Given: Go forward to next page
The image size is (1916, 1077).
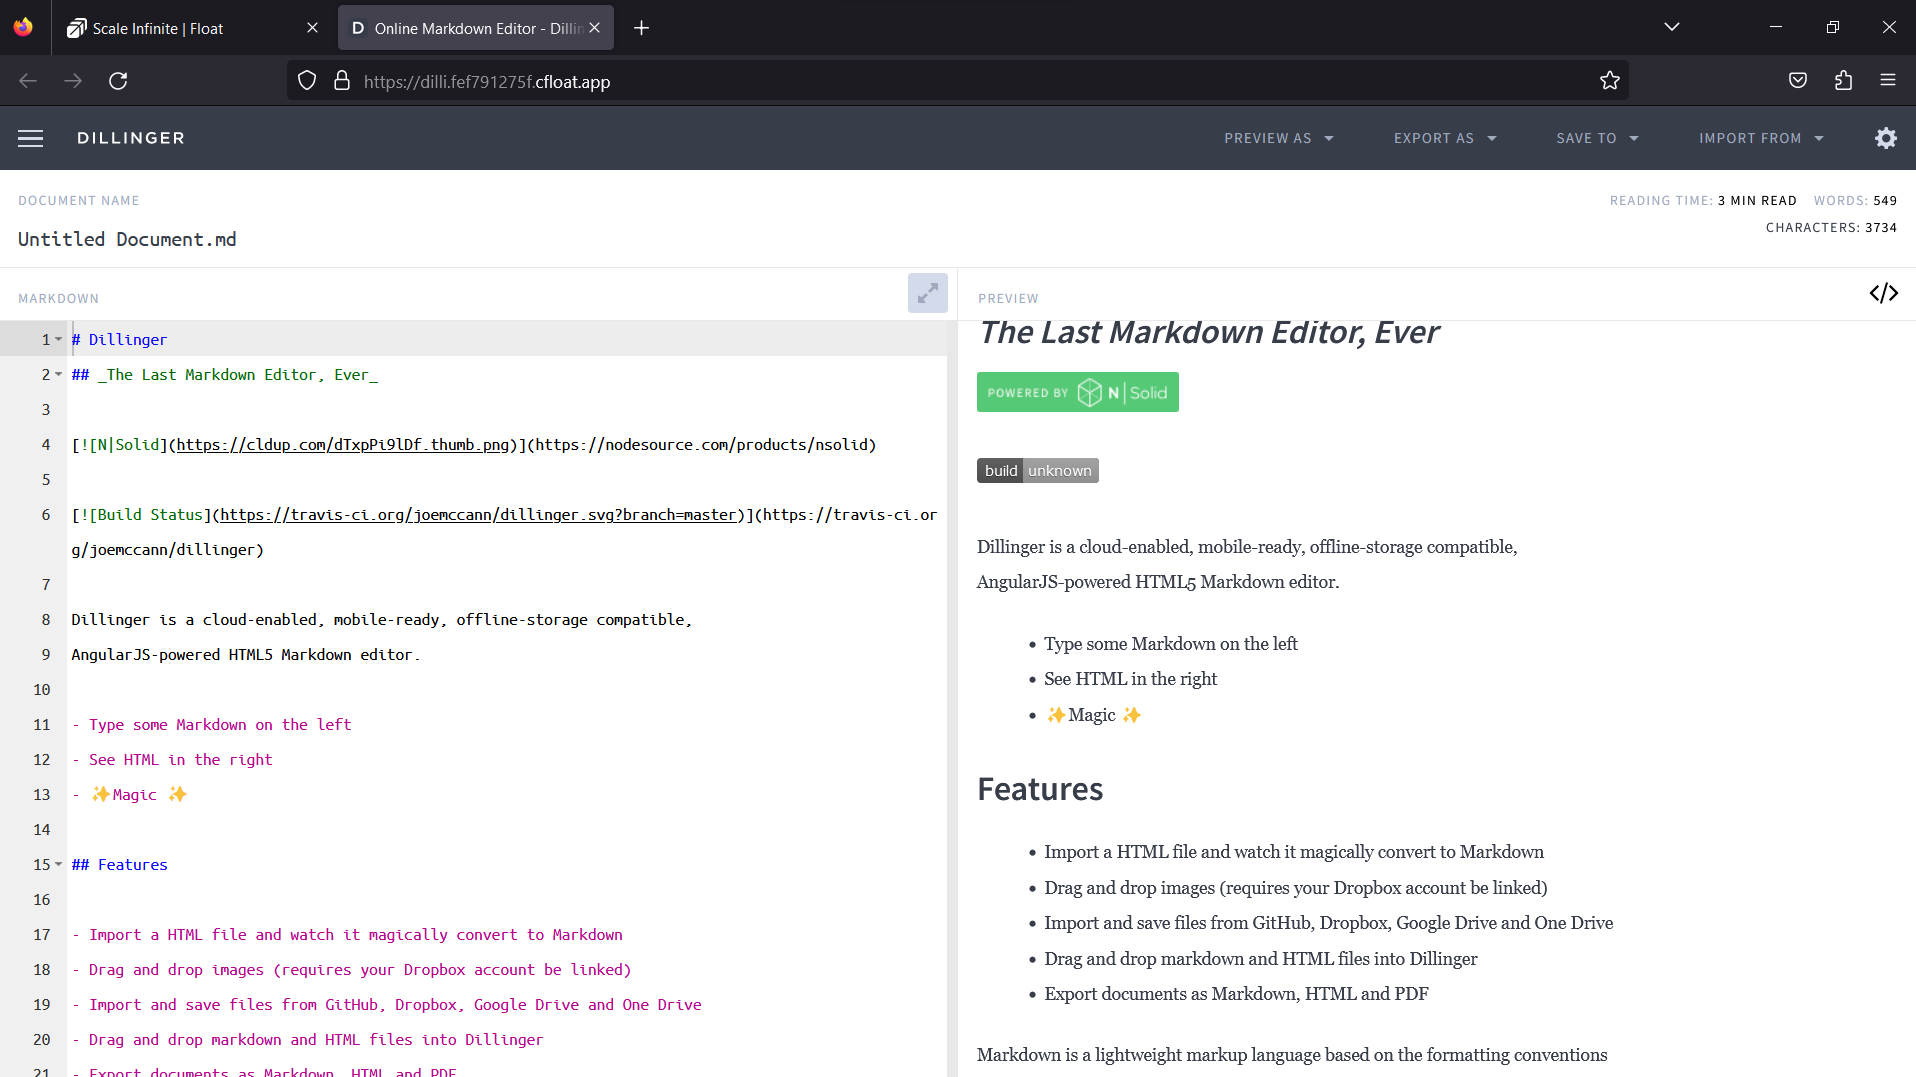Looking at the screenshot, I should pos(73,81).
